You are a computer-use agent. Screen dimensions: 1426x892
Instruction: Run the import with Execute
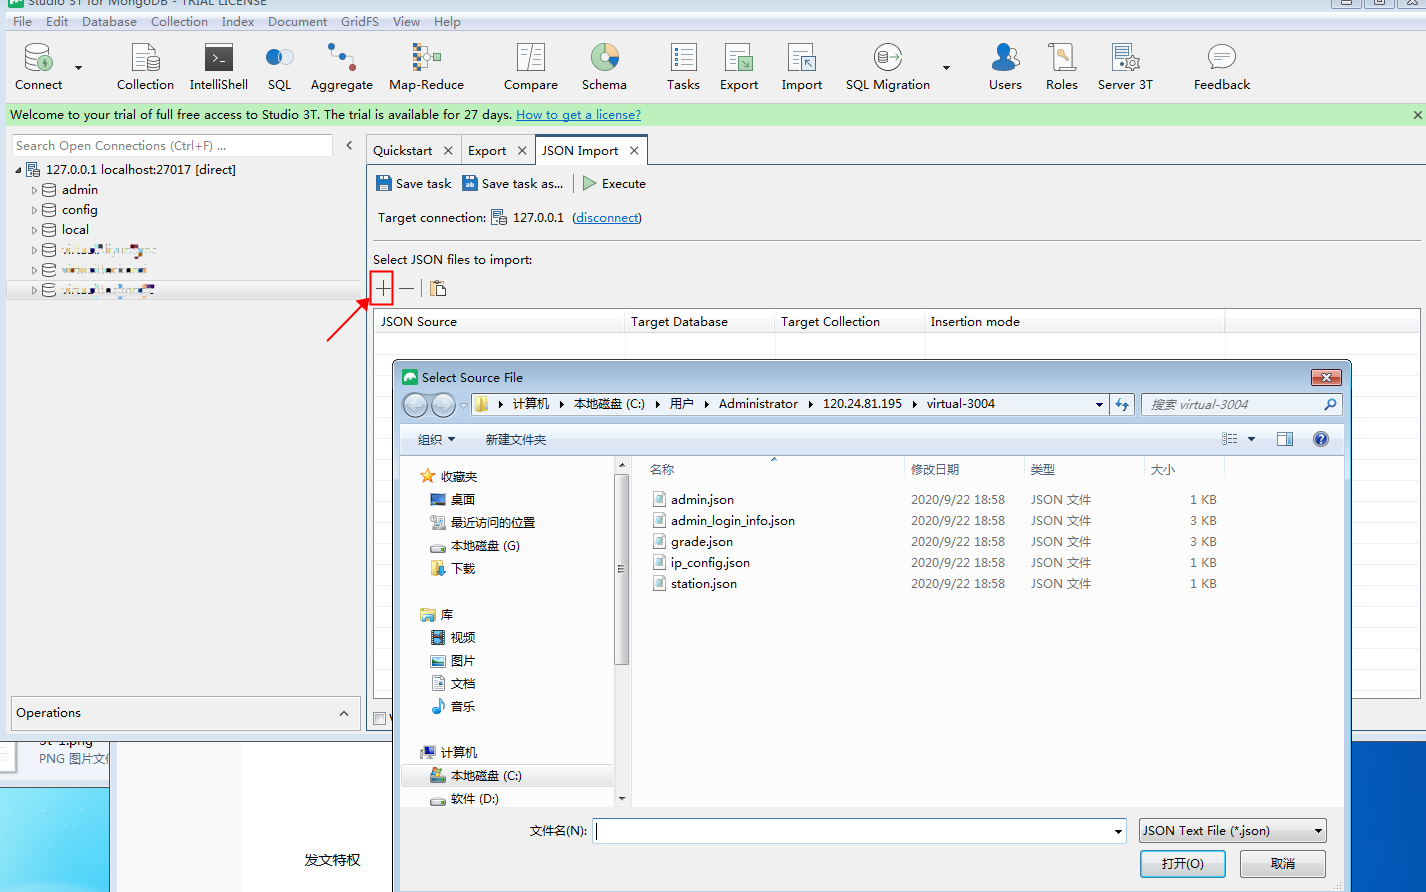614,183
